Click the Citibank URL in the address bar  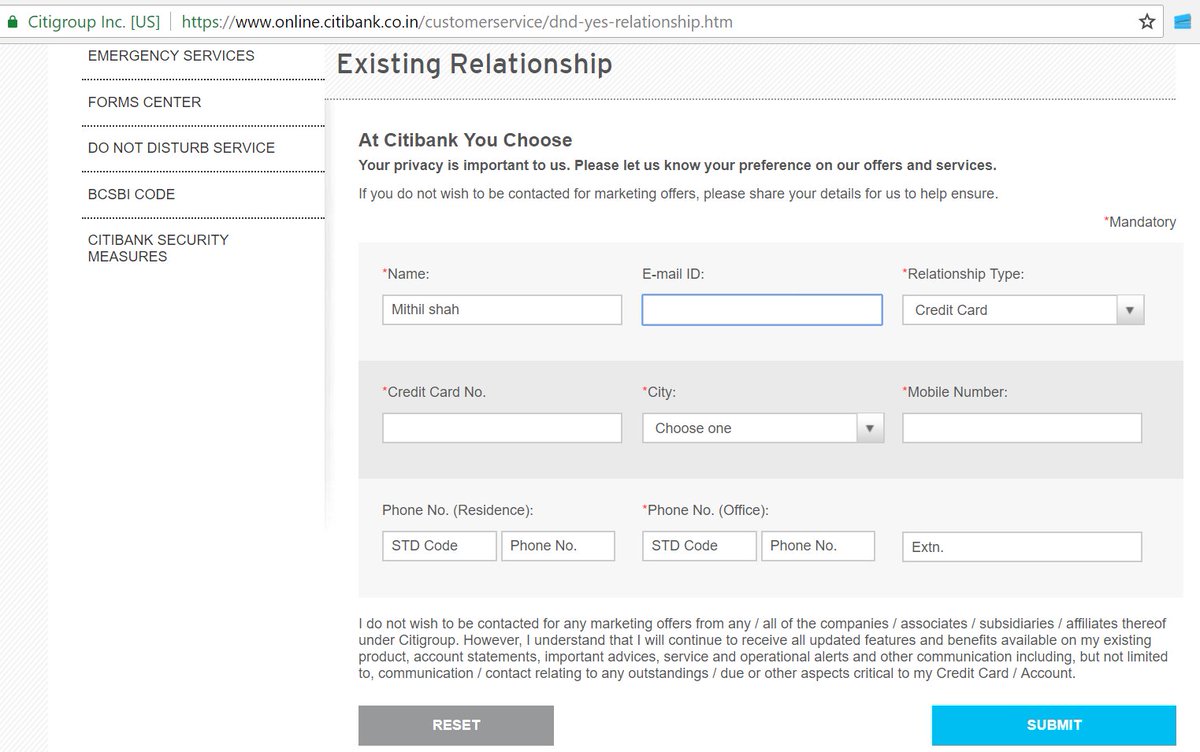point(457,21)
